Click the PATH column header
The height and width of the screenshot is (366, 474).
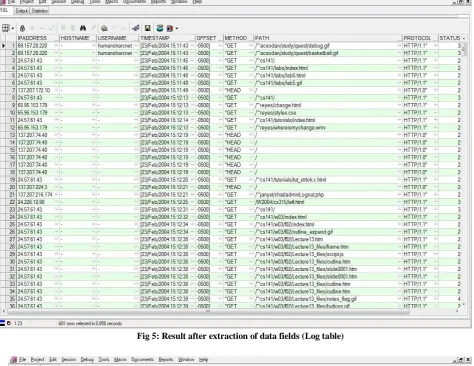coord(328,38)
